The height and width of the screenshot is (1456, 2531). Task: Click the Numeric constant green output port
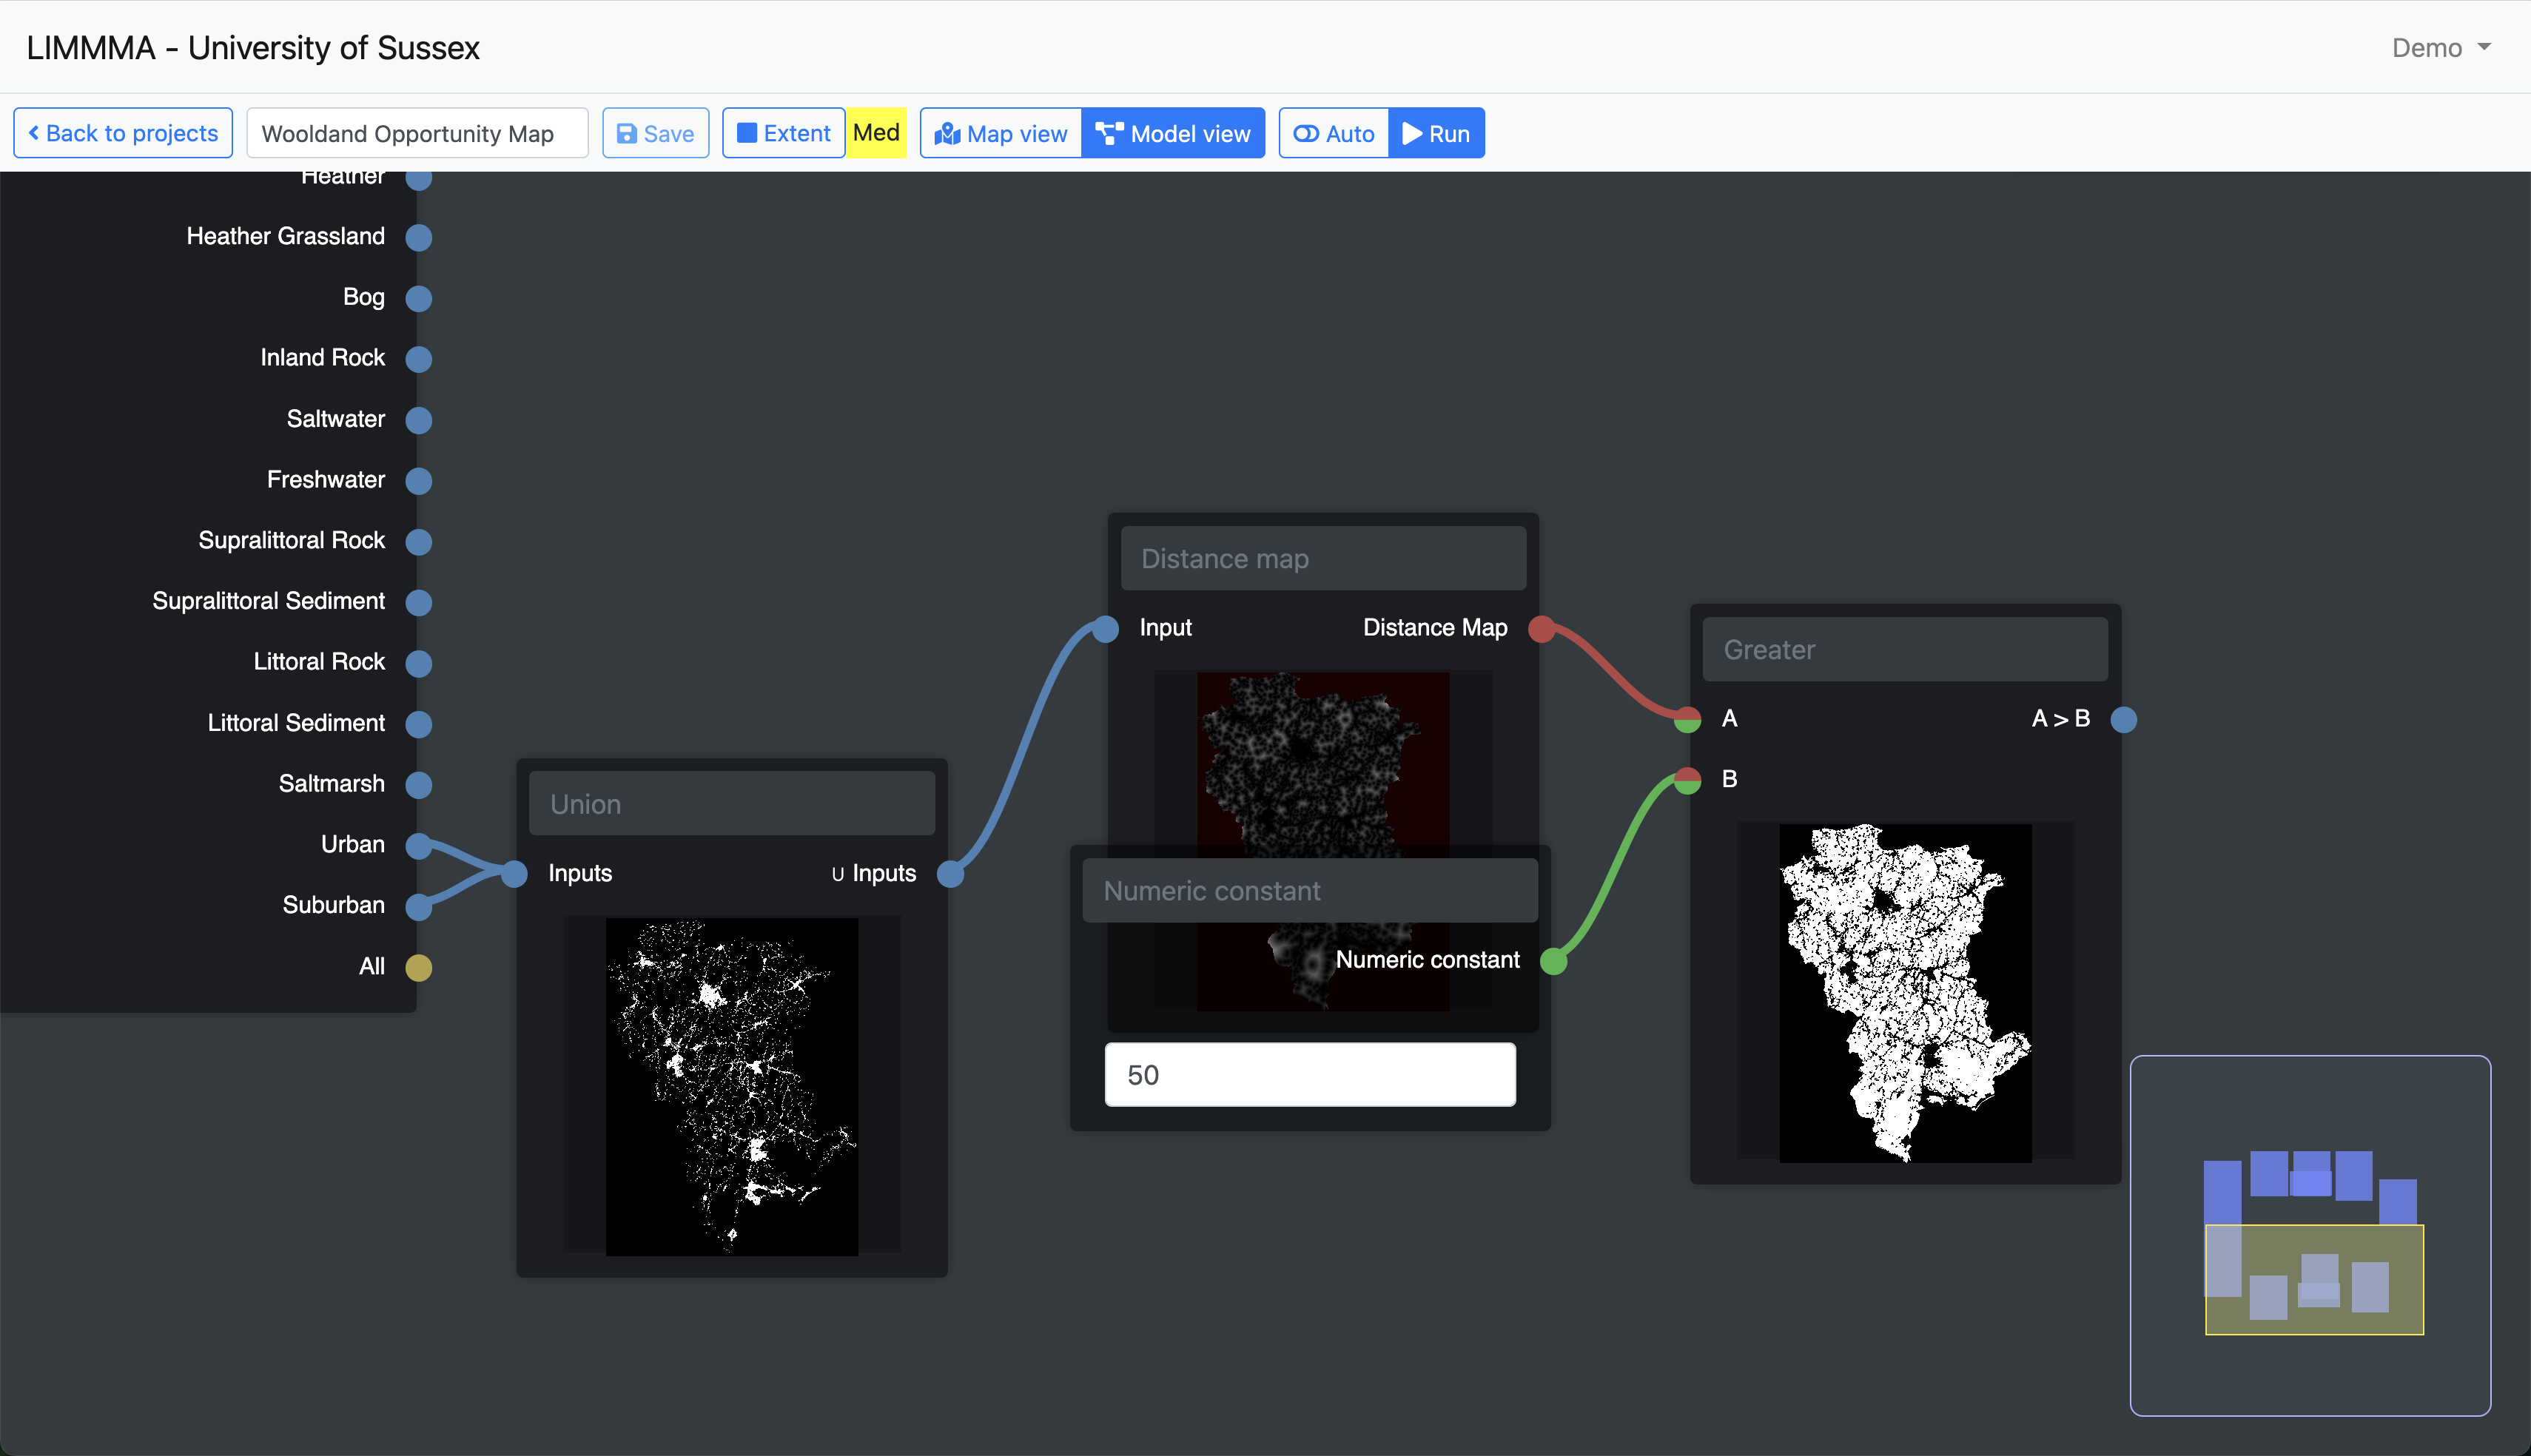(1553, 961)
